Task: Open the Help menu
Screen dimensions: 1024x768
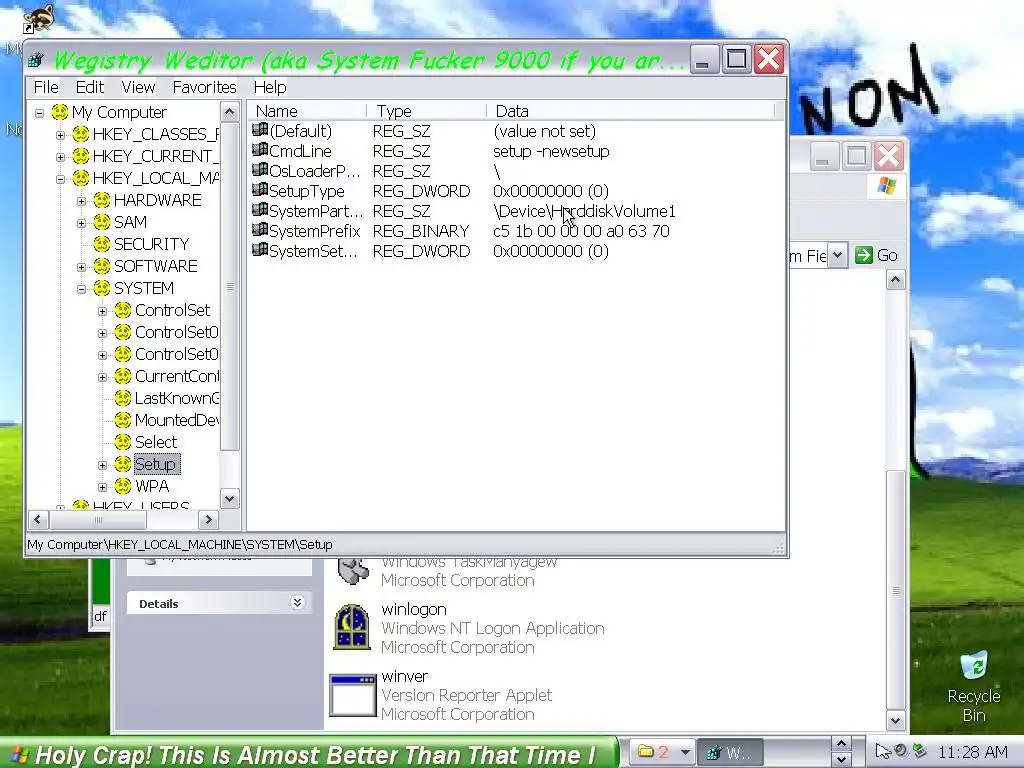Action: click(x=270, y=88)
